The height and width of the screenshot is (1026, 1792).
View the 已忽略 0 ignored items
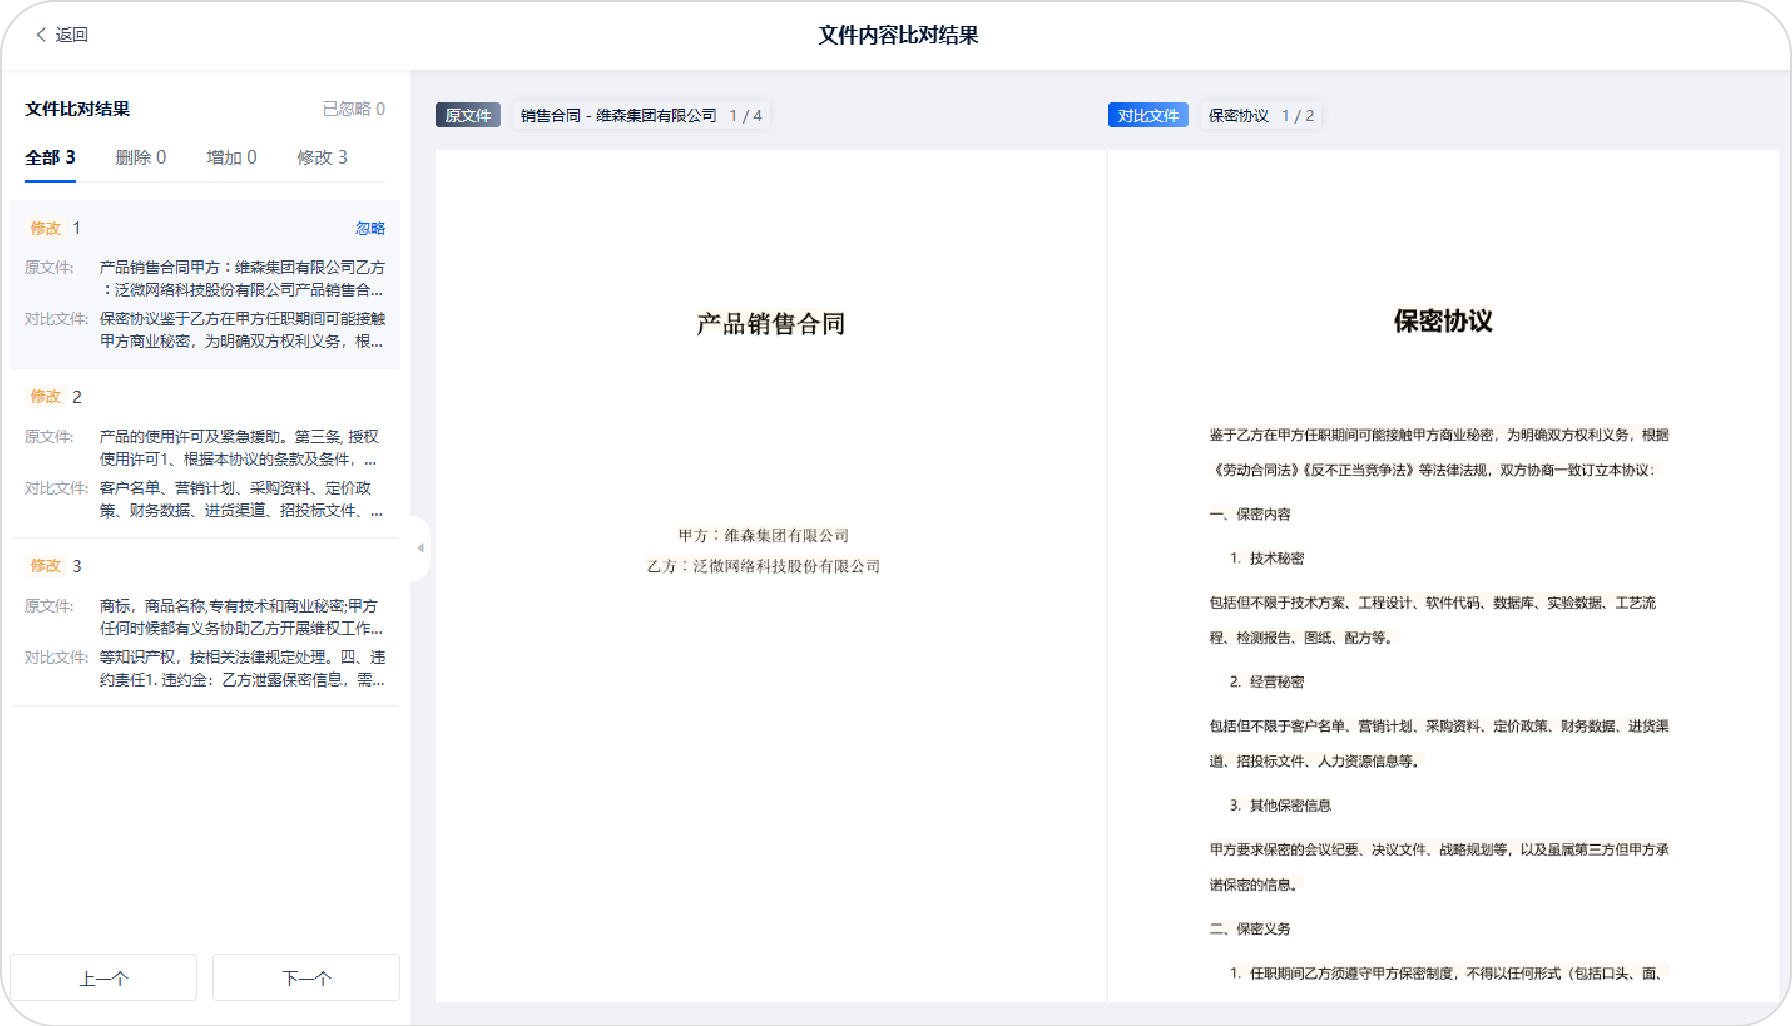coord(353,109)
